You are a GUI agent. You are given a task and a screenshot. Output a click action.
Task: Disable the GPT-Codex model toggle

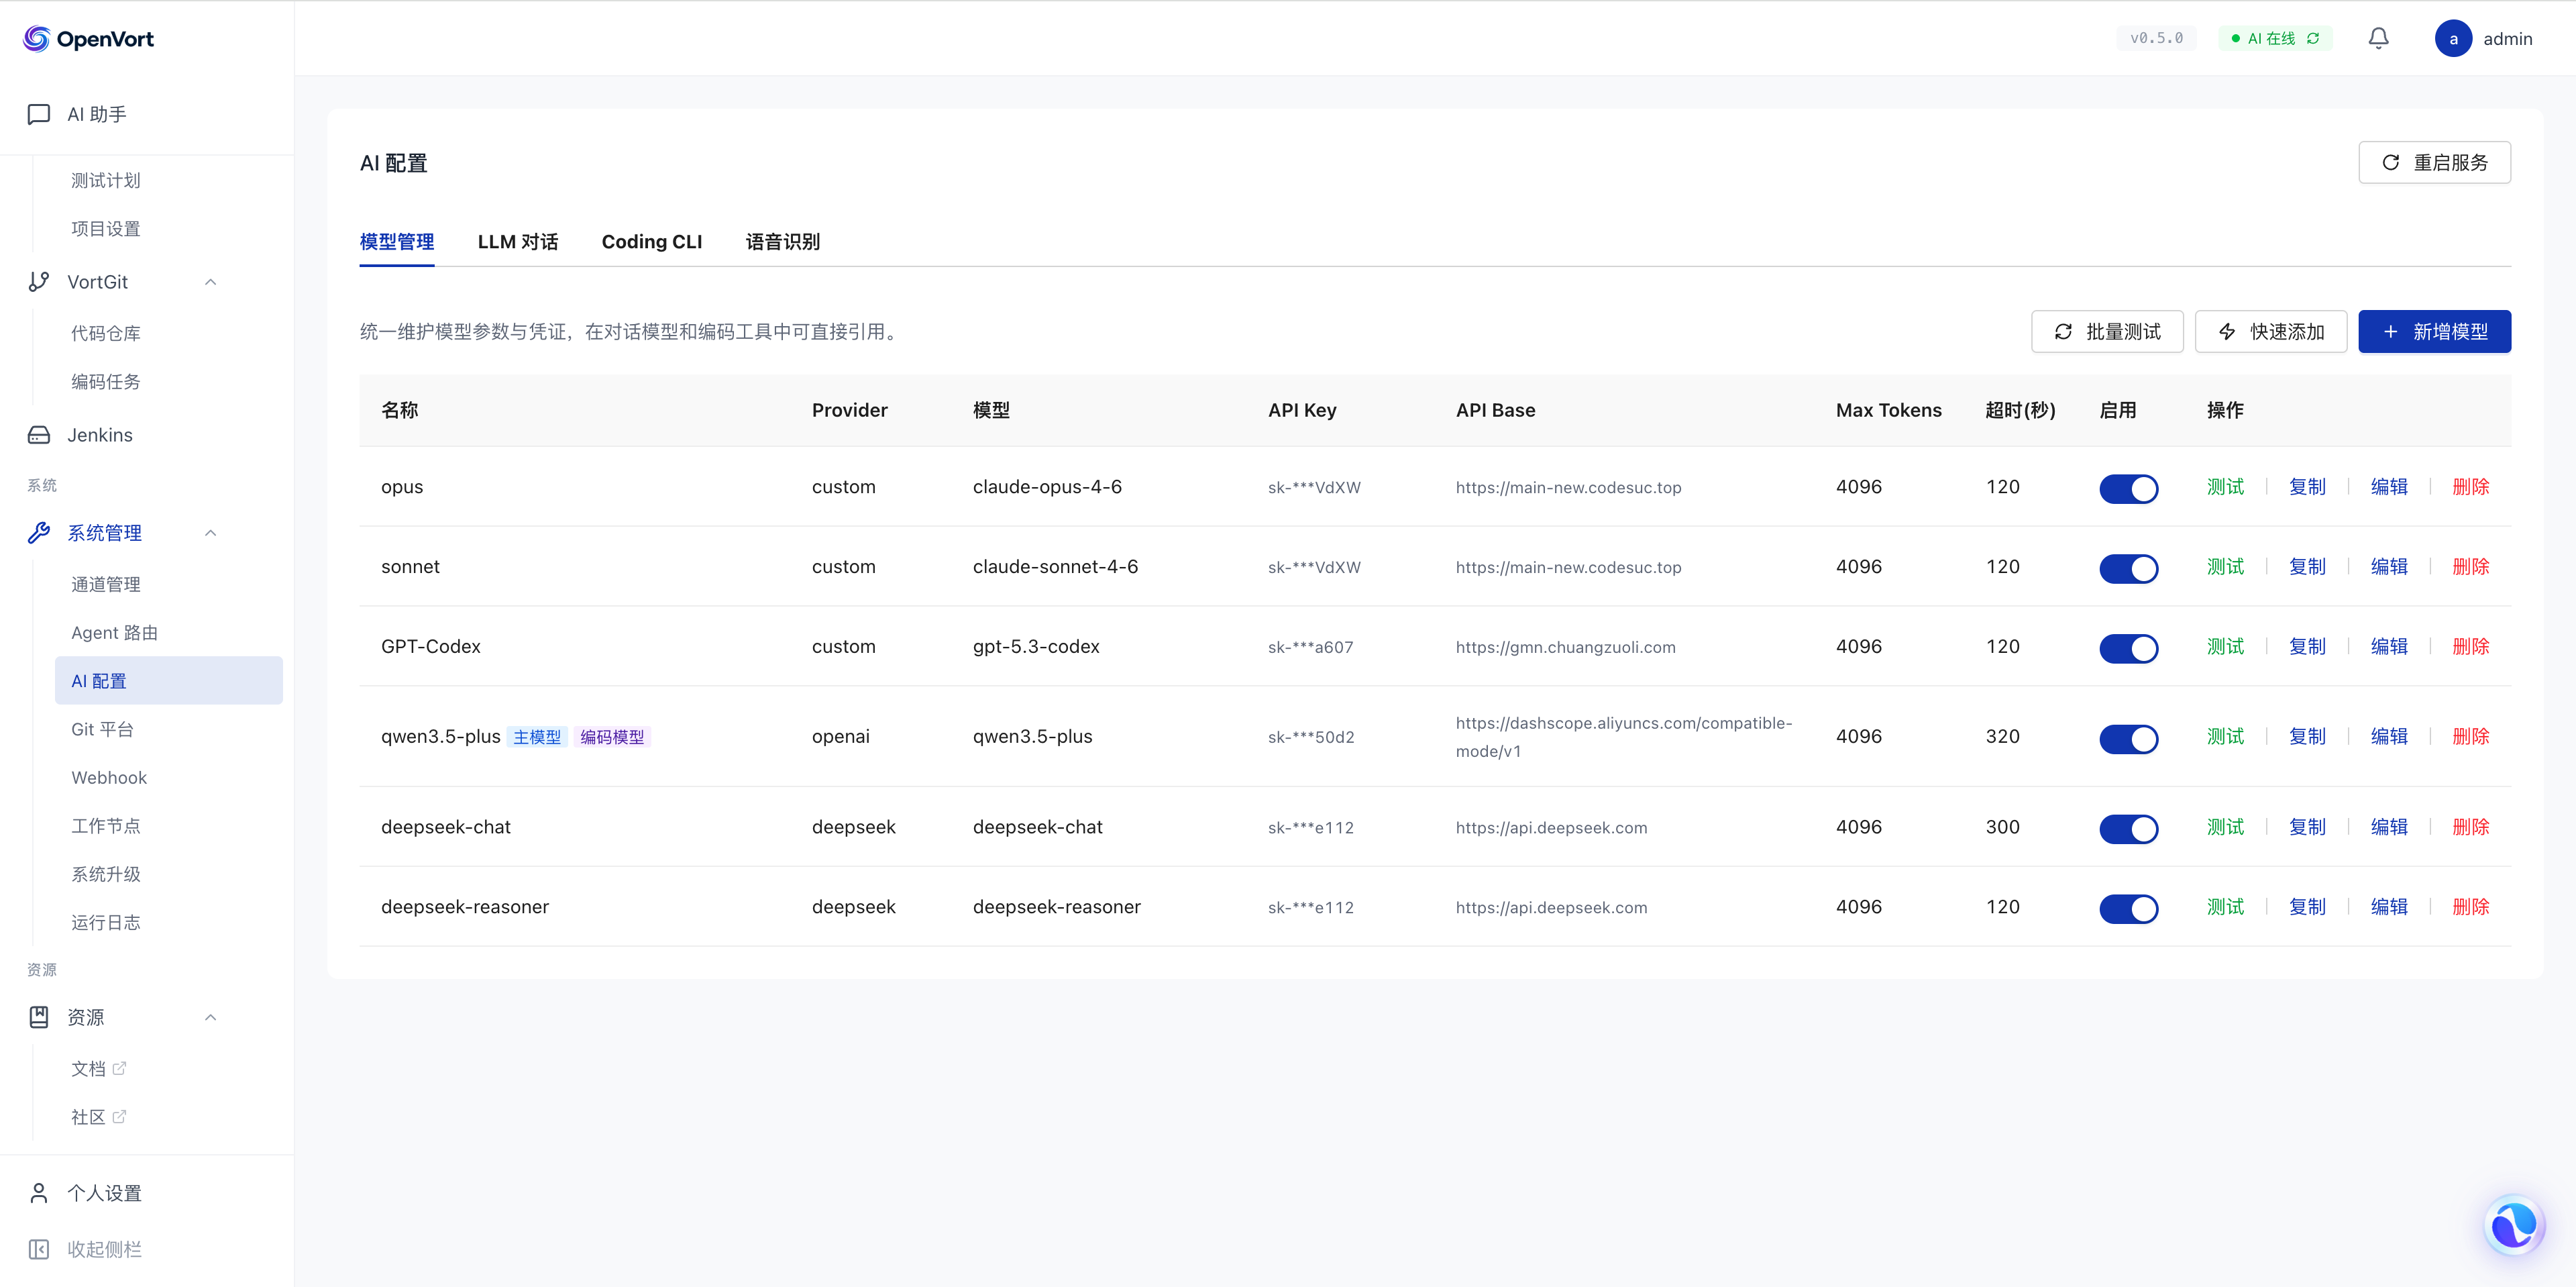2129,648
